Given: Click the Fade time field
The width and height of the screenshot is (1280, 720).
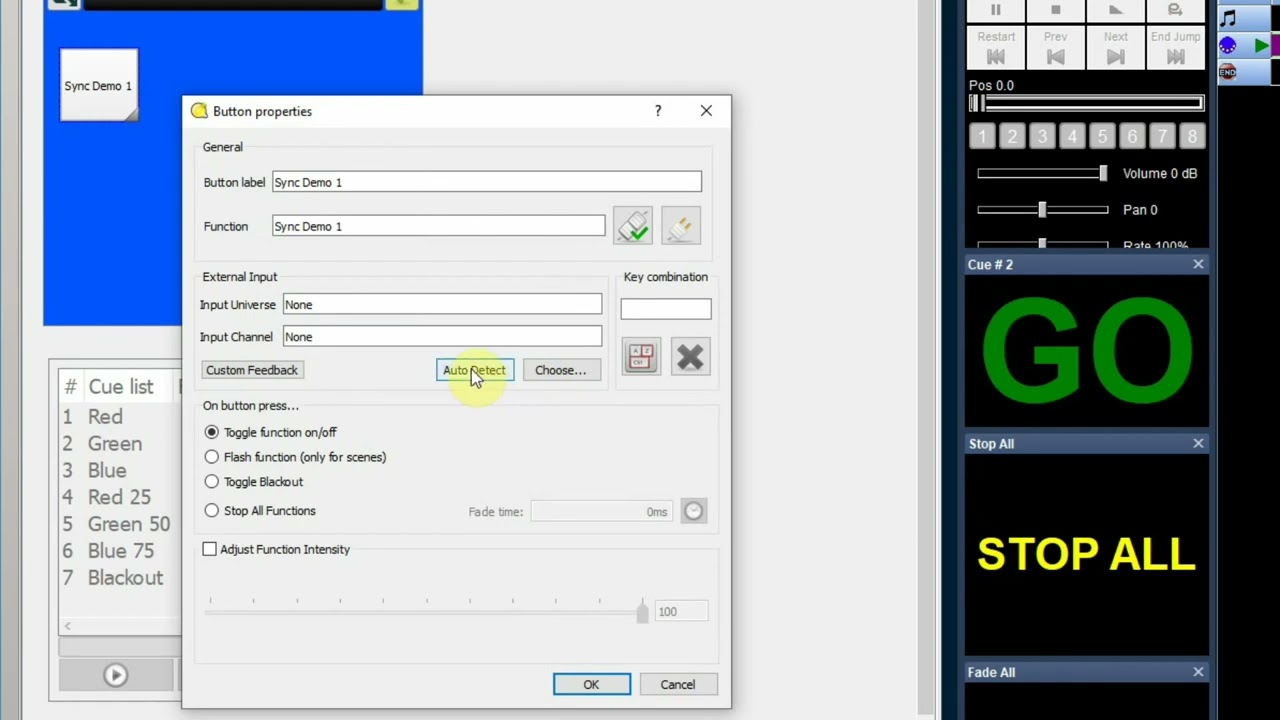Looking at the screenshot, I should click(x=601, y=511).
